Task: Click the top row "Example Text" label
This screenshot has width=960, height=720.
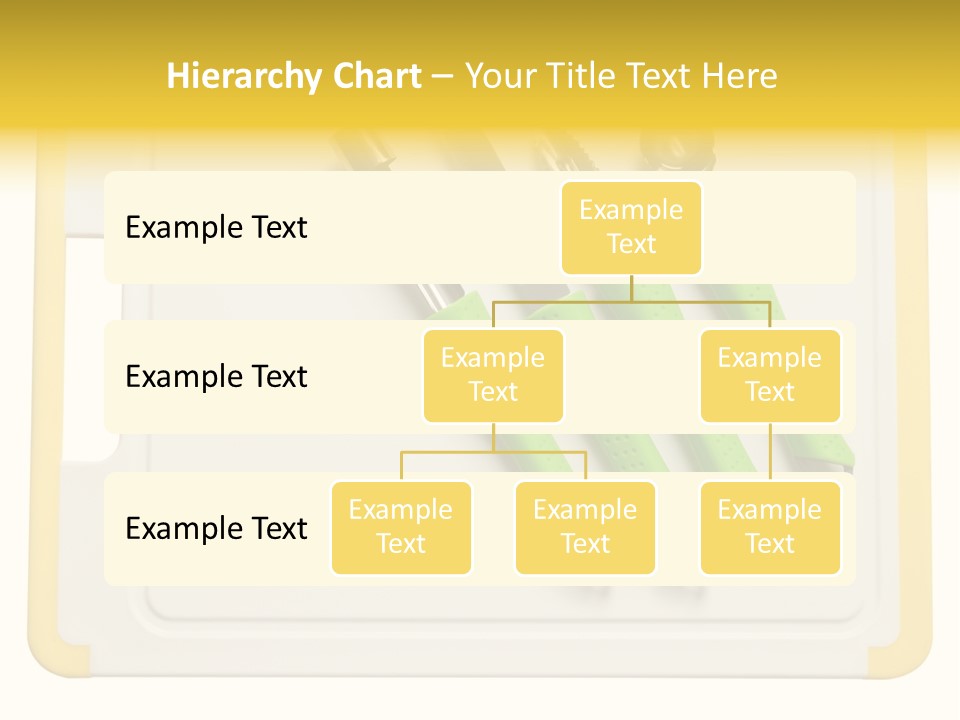Action: pyautogui.click(x=216, y=227)
